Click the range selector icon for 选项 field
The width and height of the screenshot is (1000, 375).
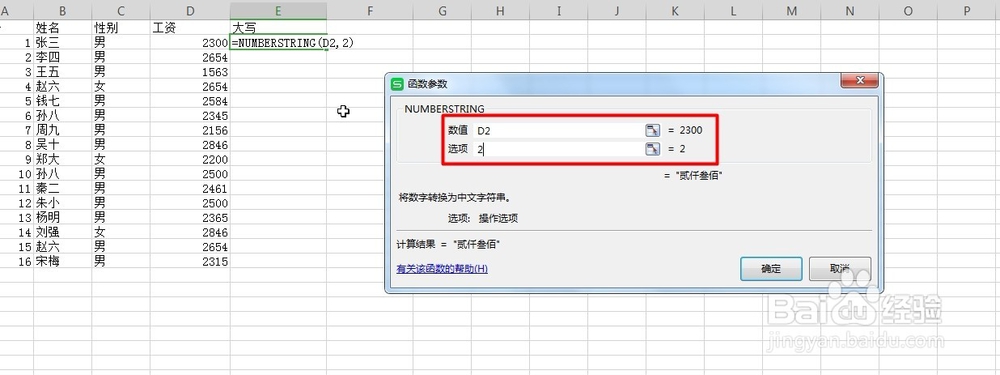[x=652, y=149]
